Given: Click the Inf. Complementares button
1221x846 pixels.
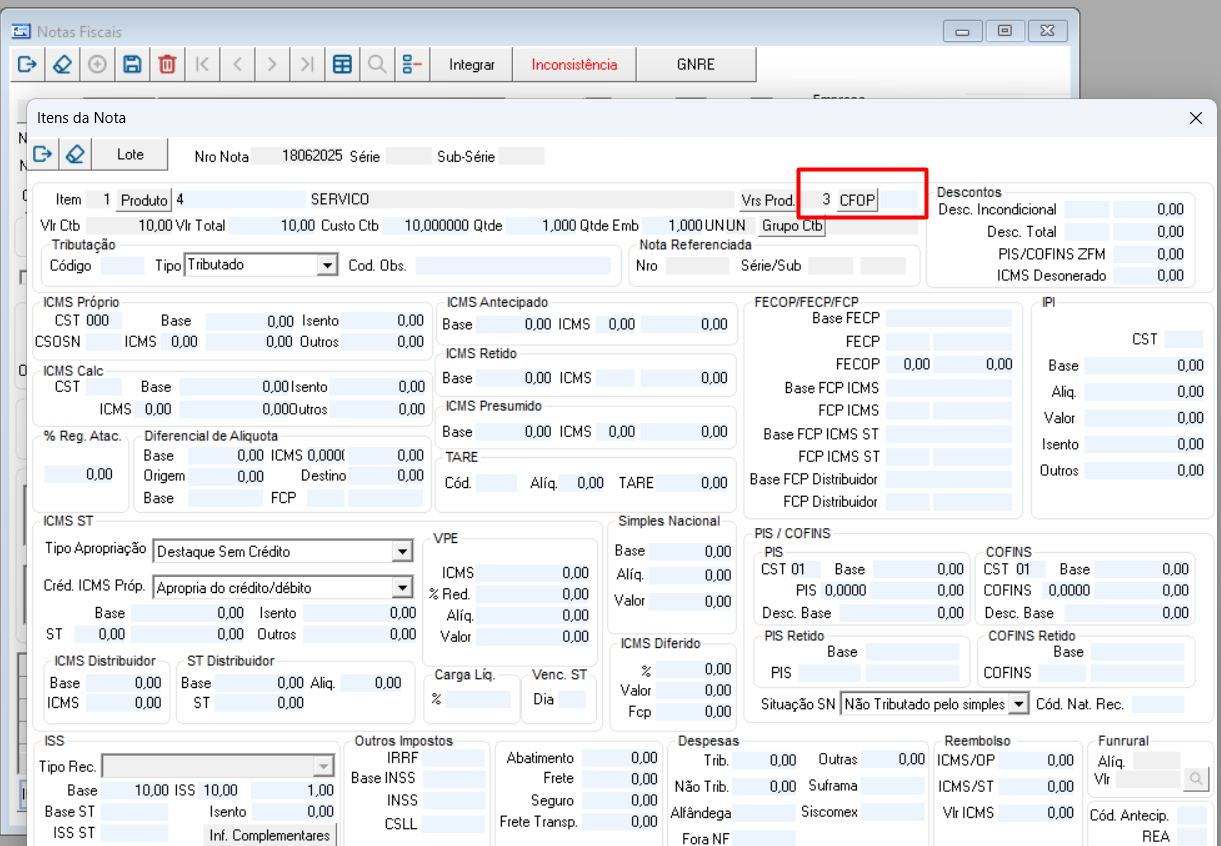Looking at the screenshot, I should (x=270, y=835).
